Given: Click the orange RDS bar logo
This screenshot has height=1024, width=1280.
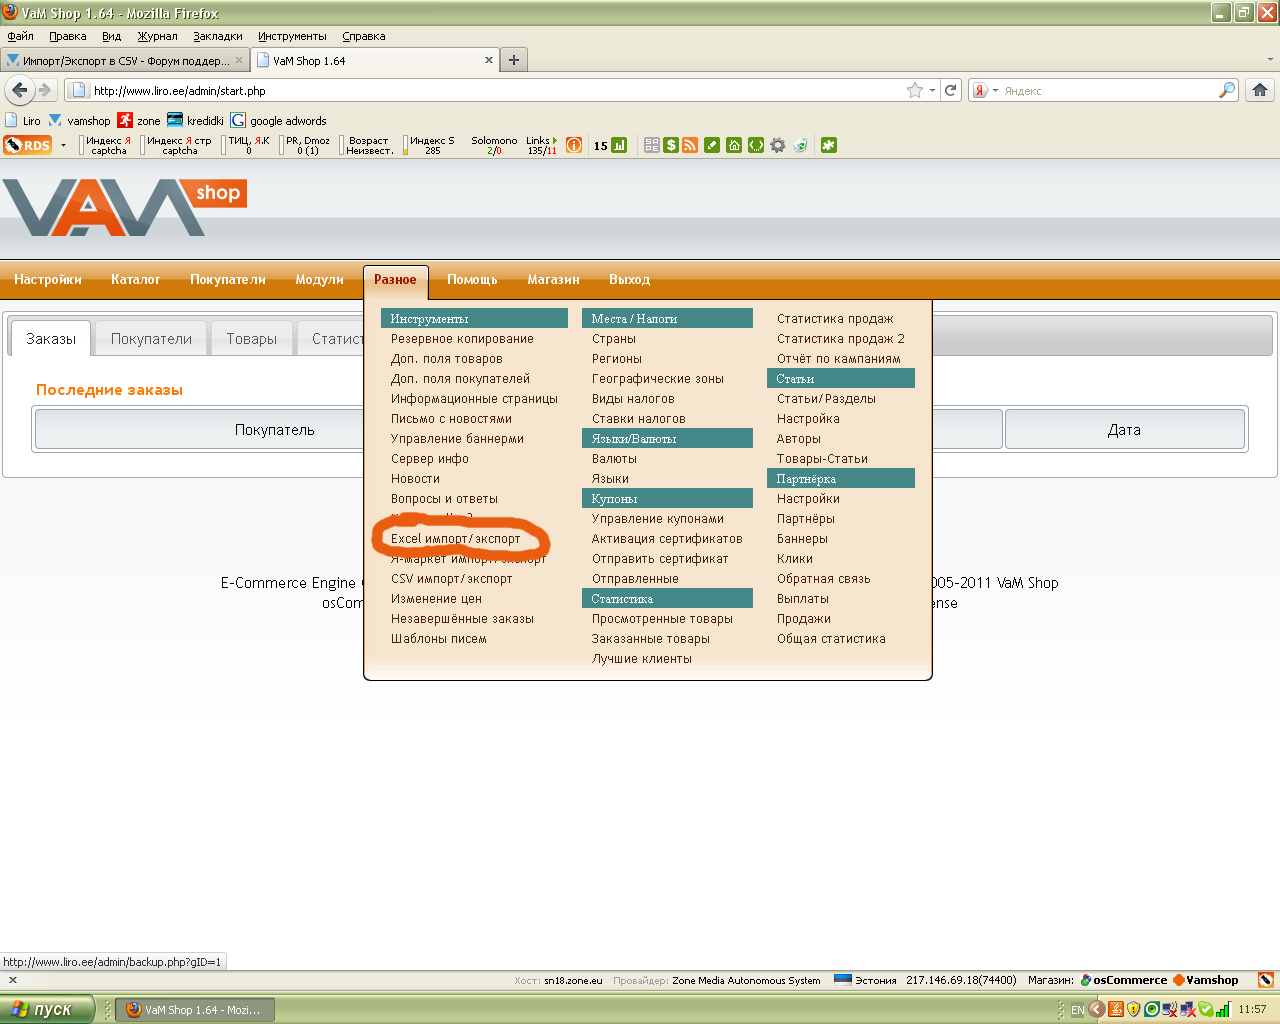Looking at the screenshot, I should (28, 145).
